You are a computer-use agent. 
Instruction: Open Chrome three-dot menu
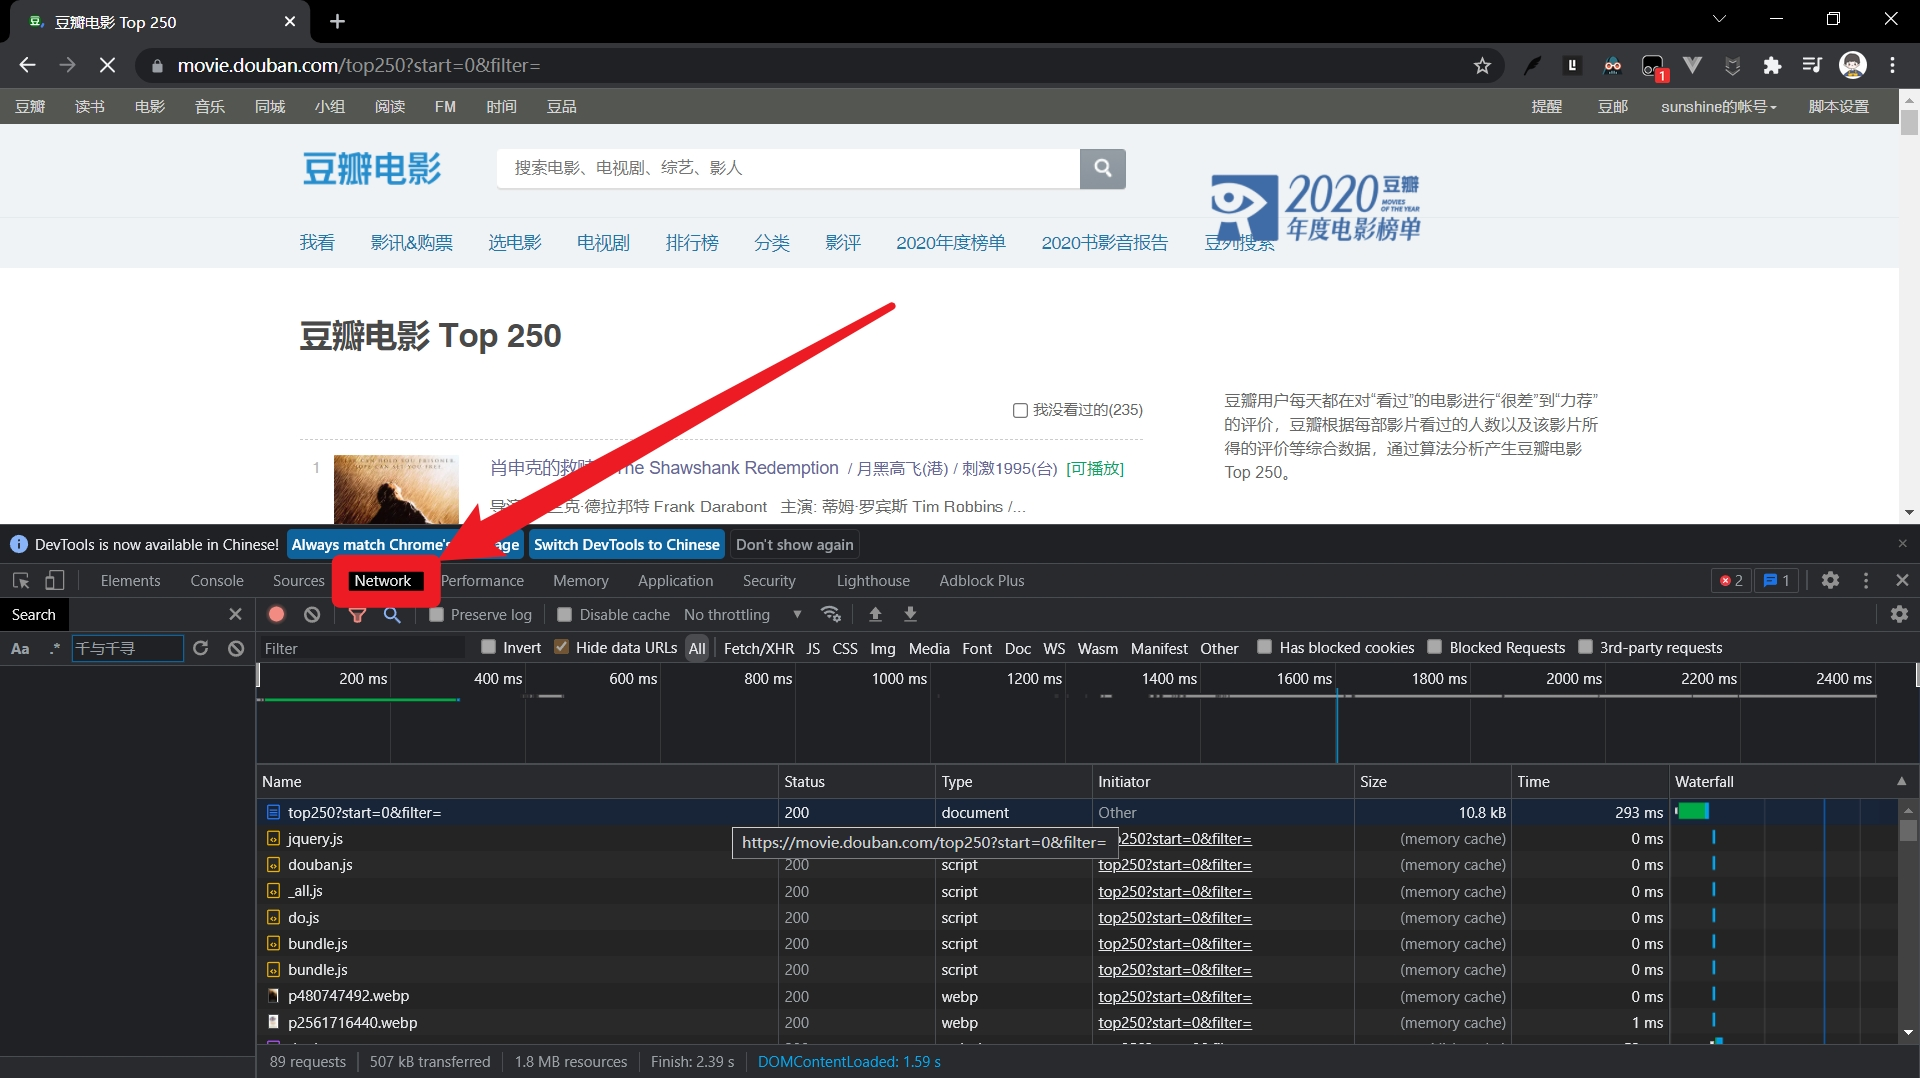click(1892, 66)
